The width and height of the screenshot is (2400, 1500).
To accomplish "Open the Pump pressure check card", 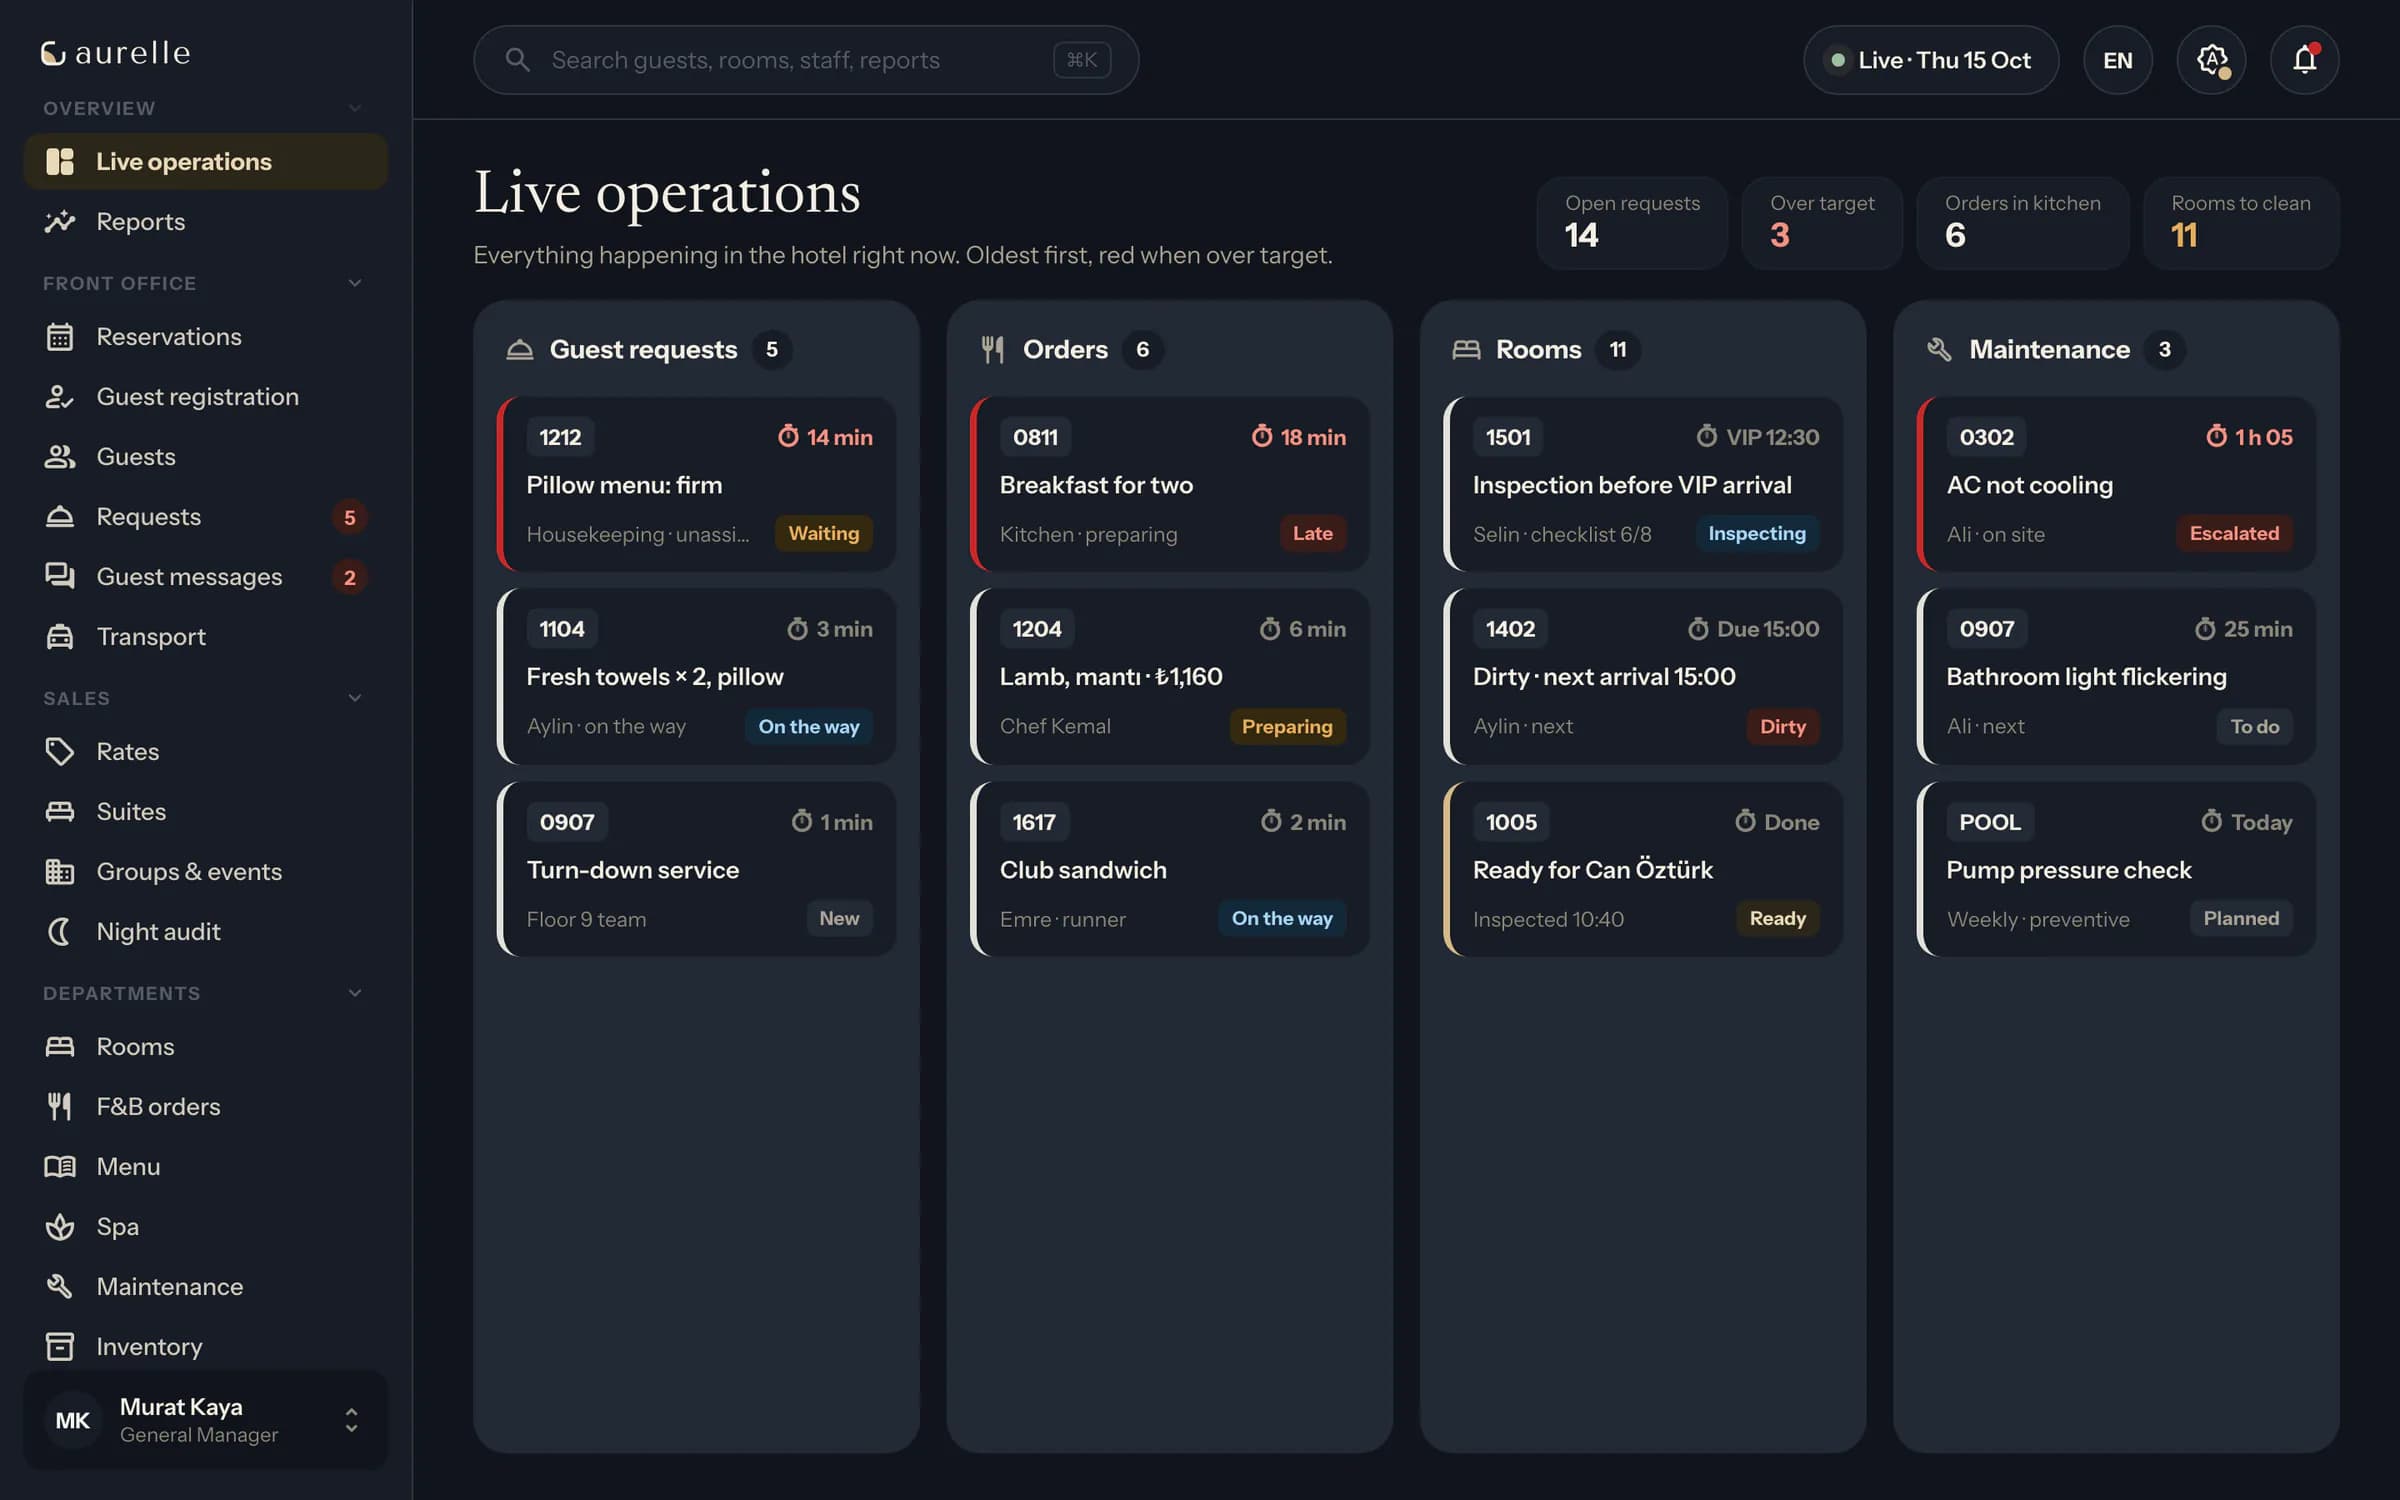I will pos(2116,869).
